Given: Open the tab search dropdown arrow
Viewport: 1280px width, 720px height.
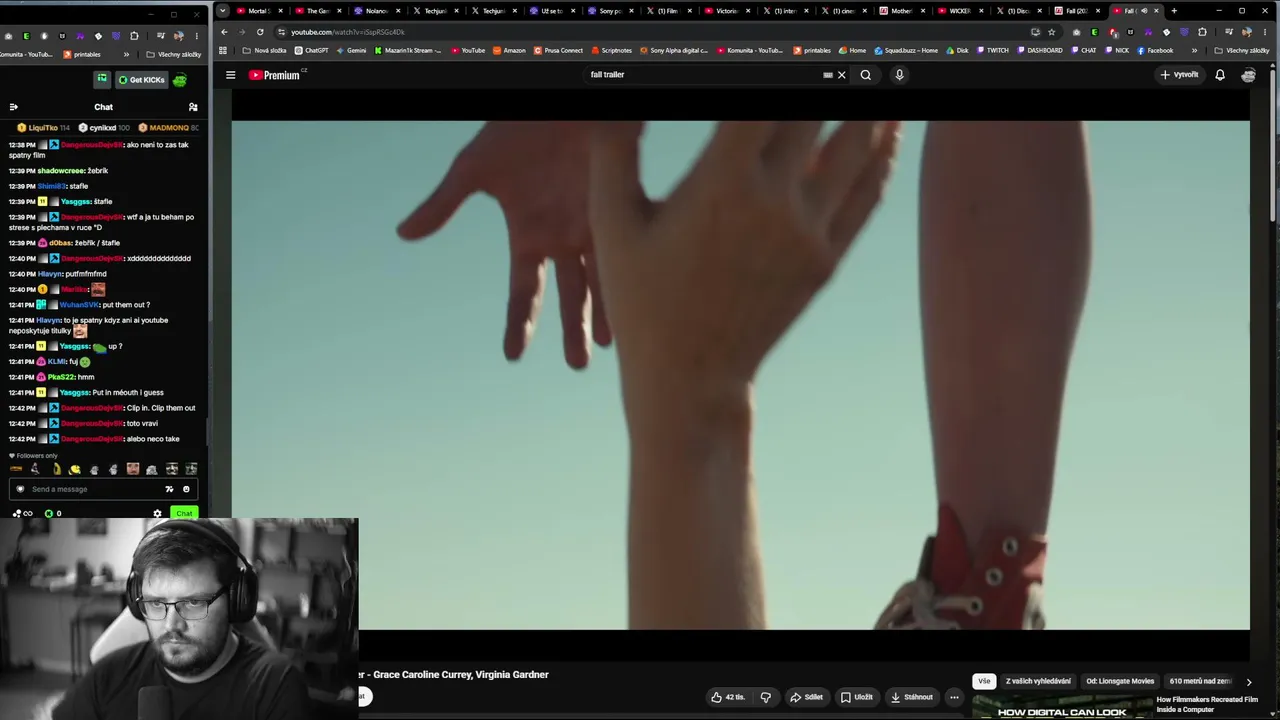Looking at the screenshot, I should (223, 11).
